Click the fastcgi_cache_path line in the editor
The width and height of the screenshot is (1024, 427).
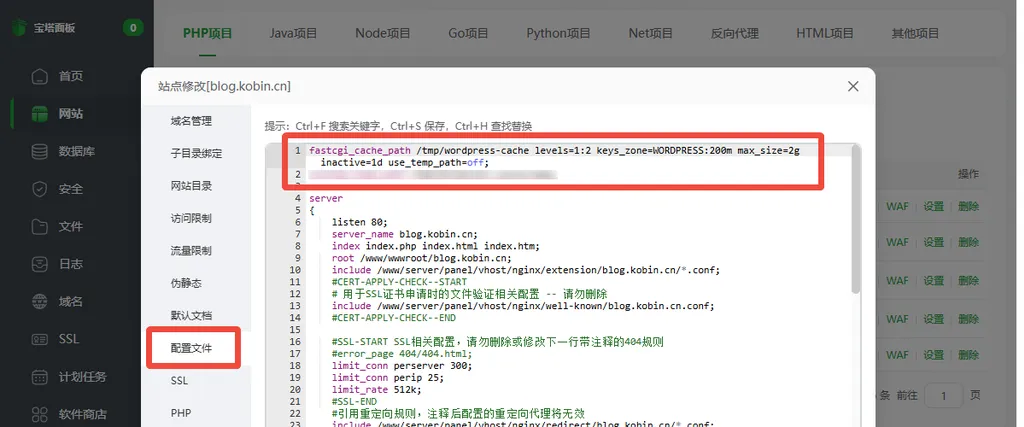554,151
